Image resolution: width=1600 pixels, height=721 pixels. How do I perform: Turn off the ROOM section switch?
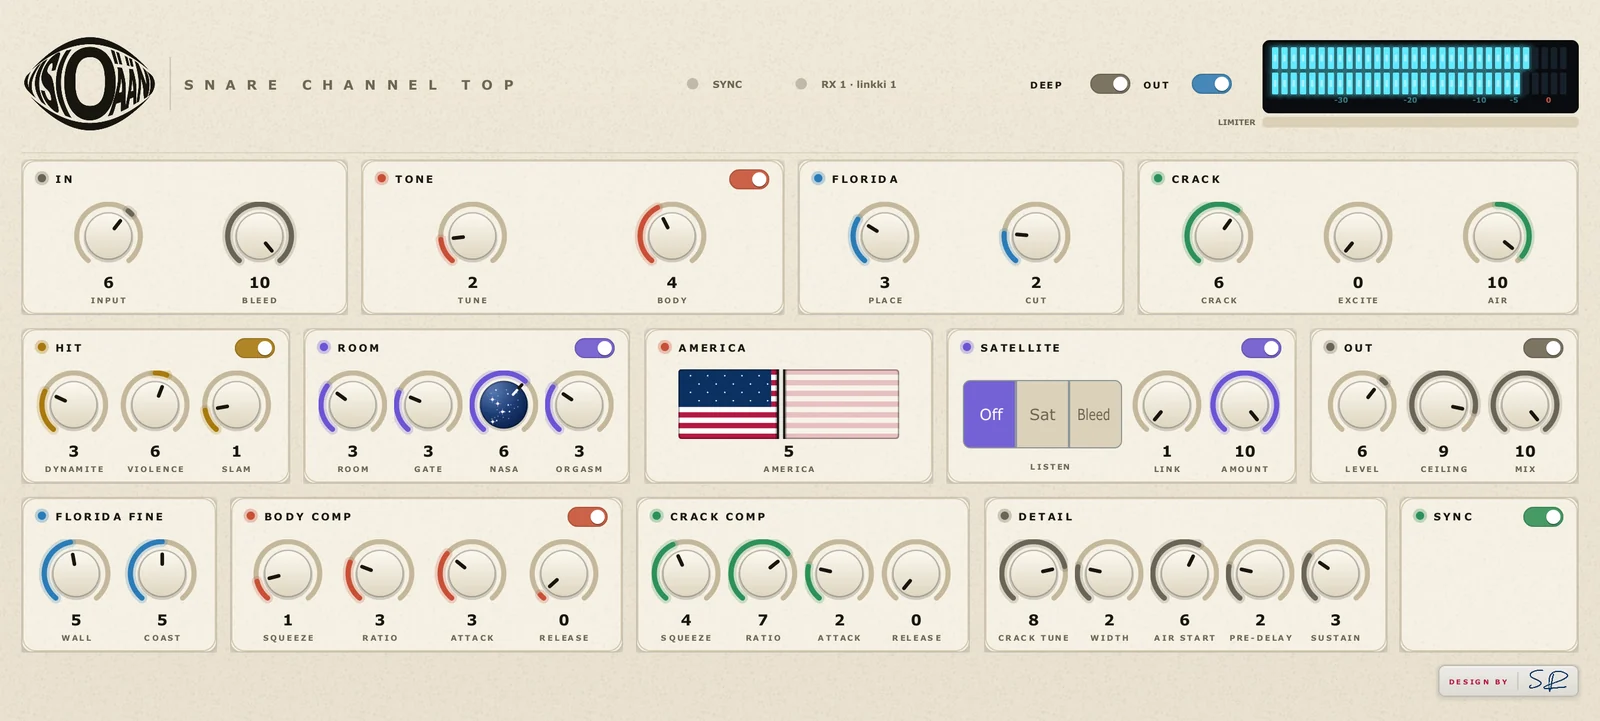point(595,348)
